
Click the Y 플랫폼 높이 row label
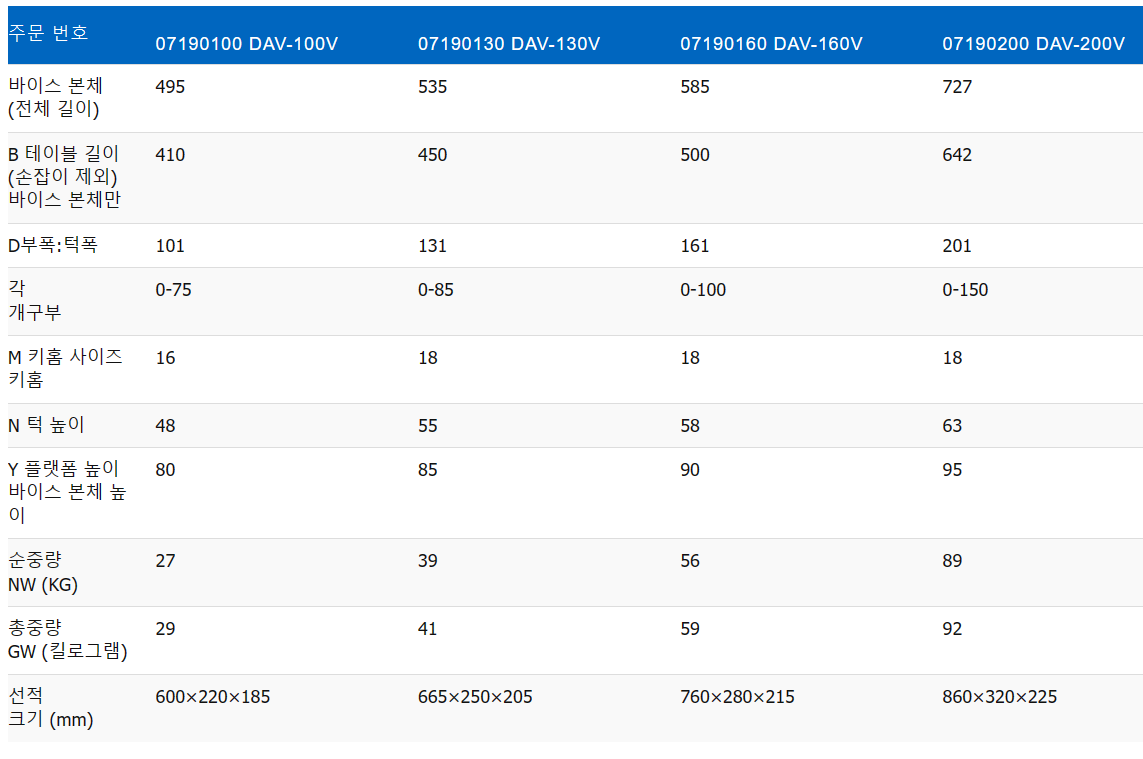pos(66,492)
